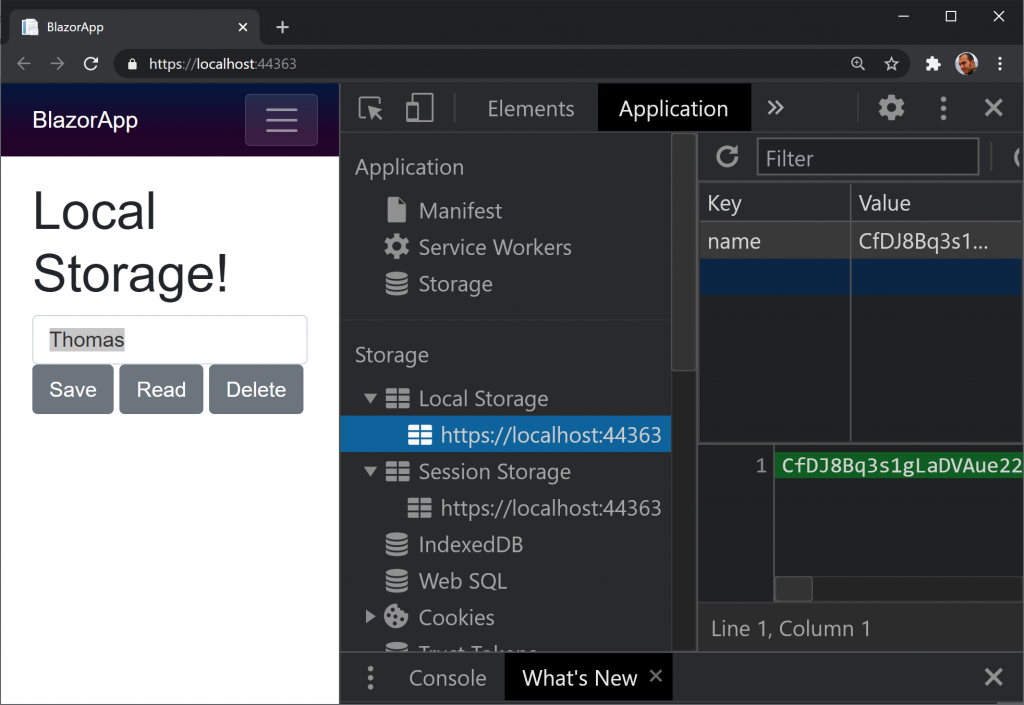
Task: Open the Extensions puzzle icon
Action: [x=933, y=63]
